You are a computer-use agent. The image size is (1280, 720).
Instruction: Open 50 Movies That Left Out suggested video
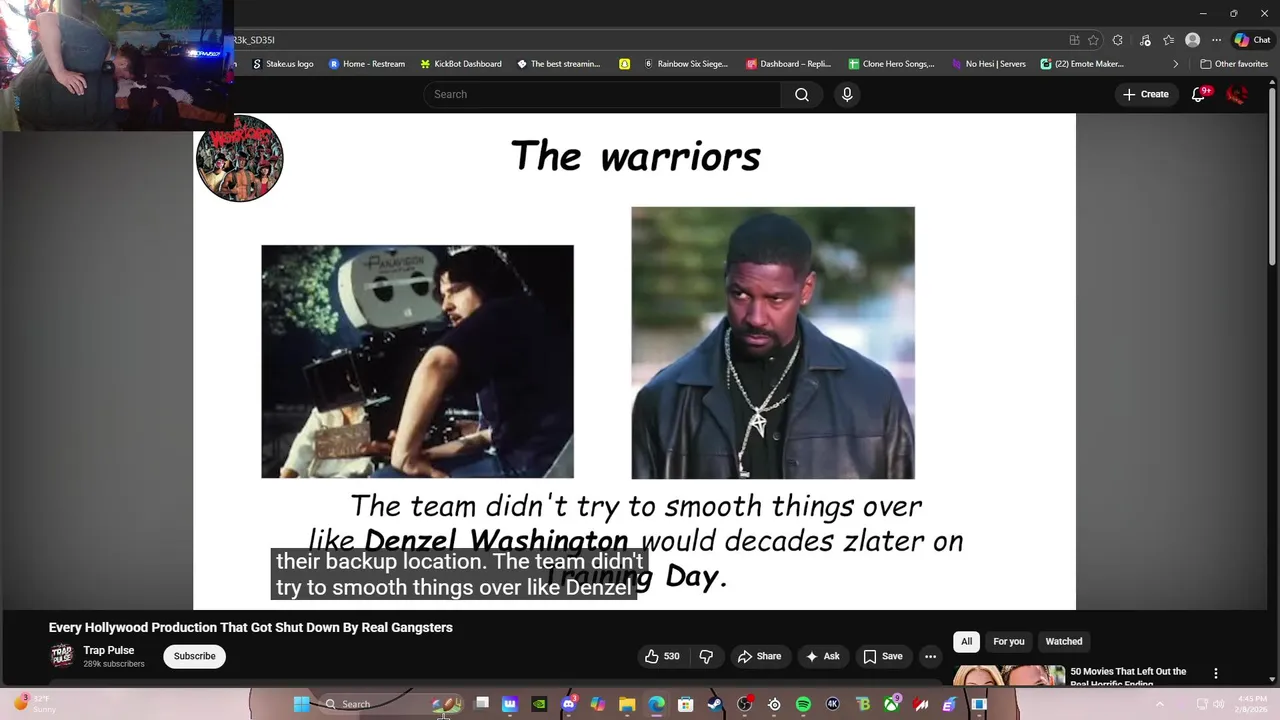coord(1128,677)
